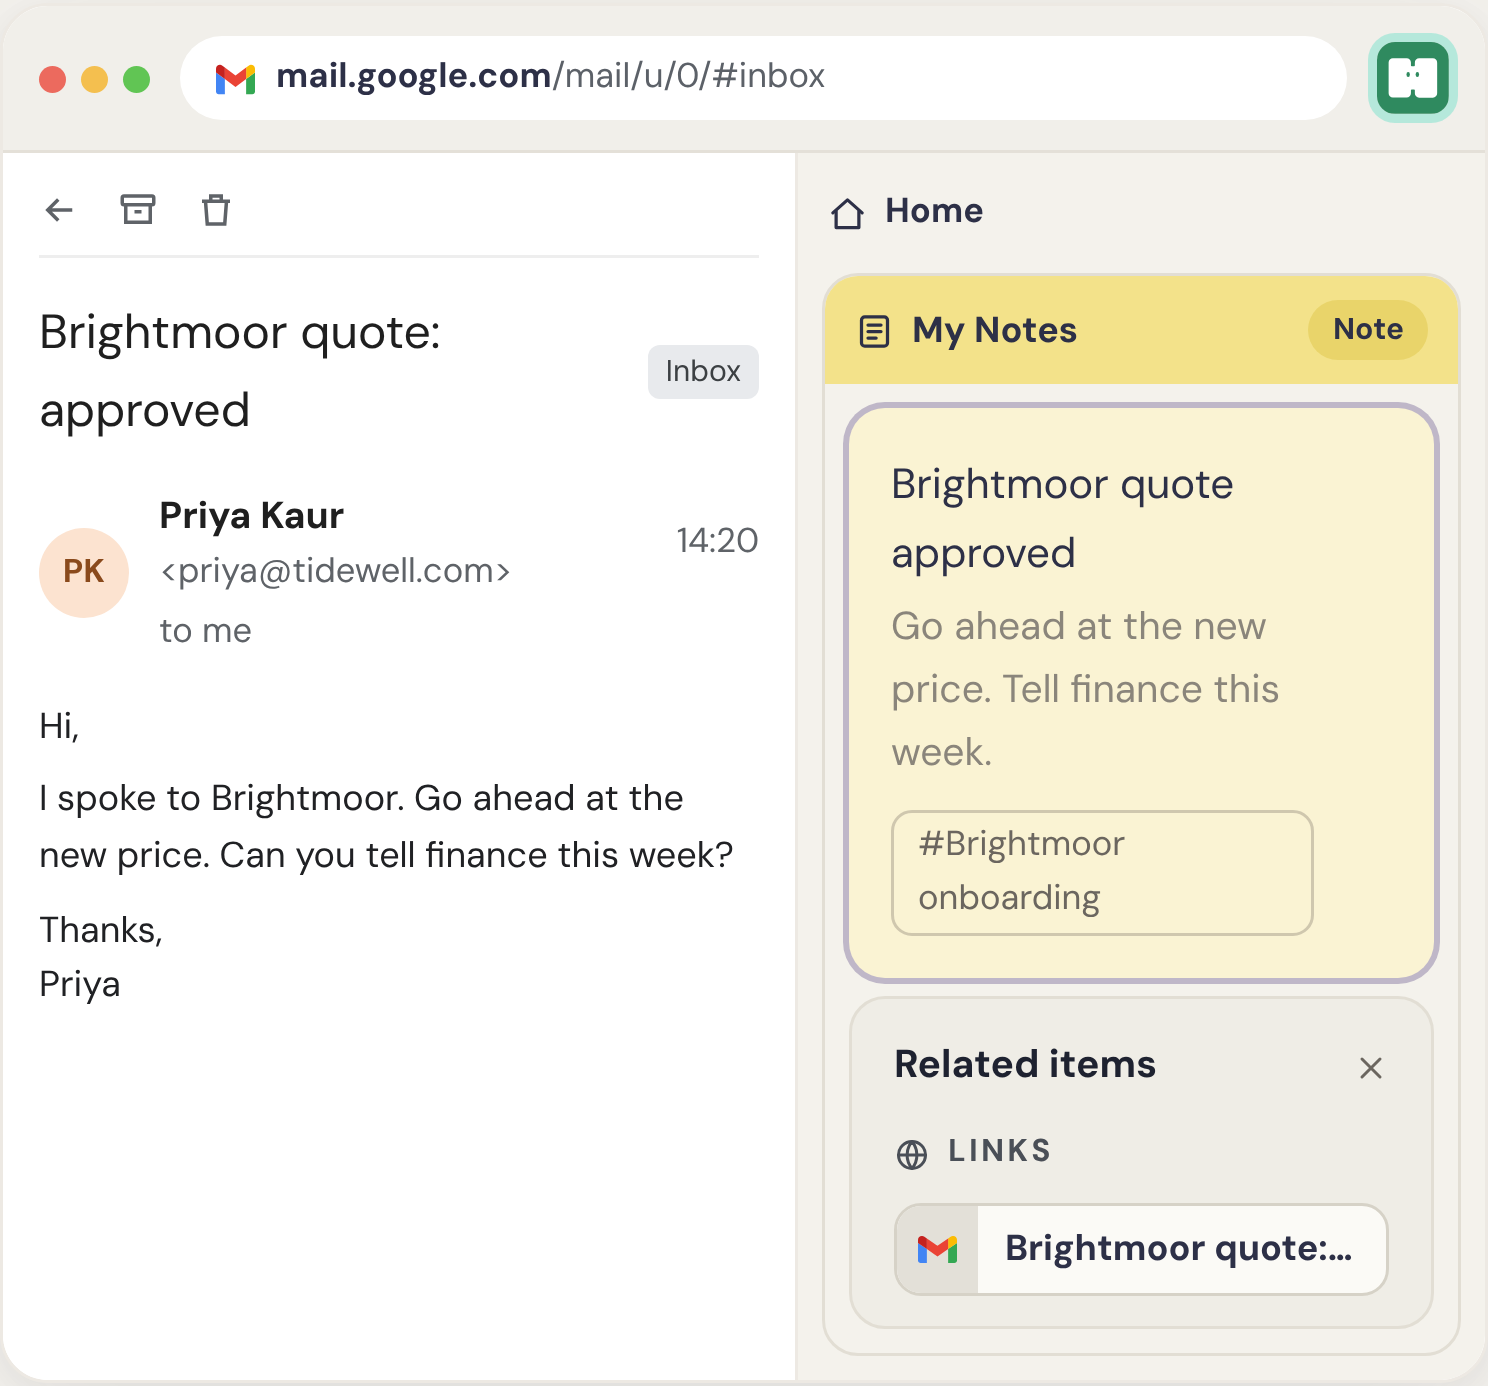Click the 'Related items' heading

click(1025, 1065)
